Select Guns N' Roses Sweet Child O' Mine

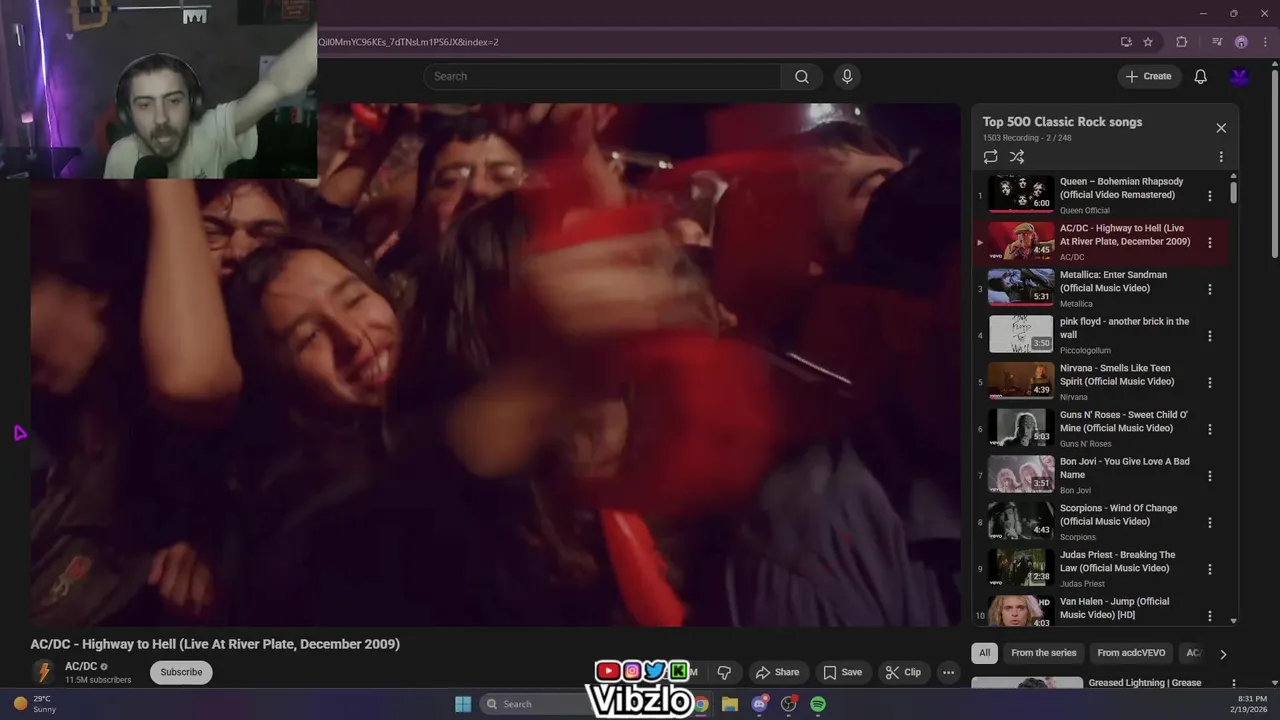1124,421
